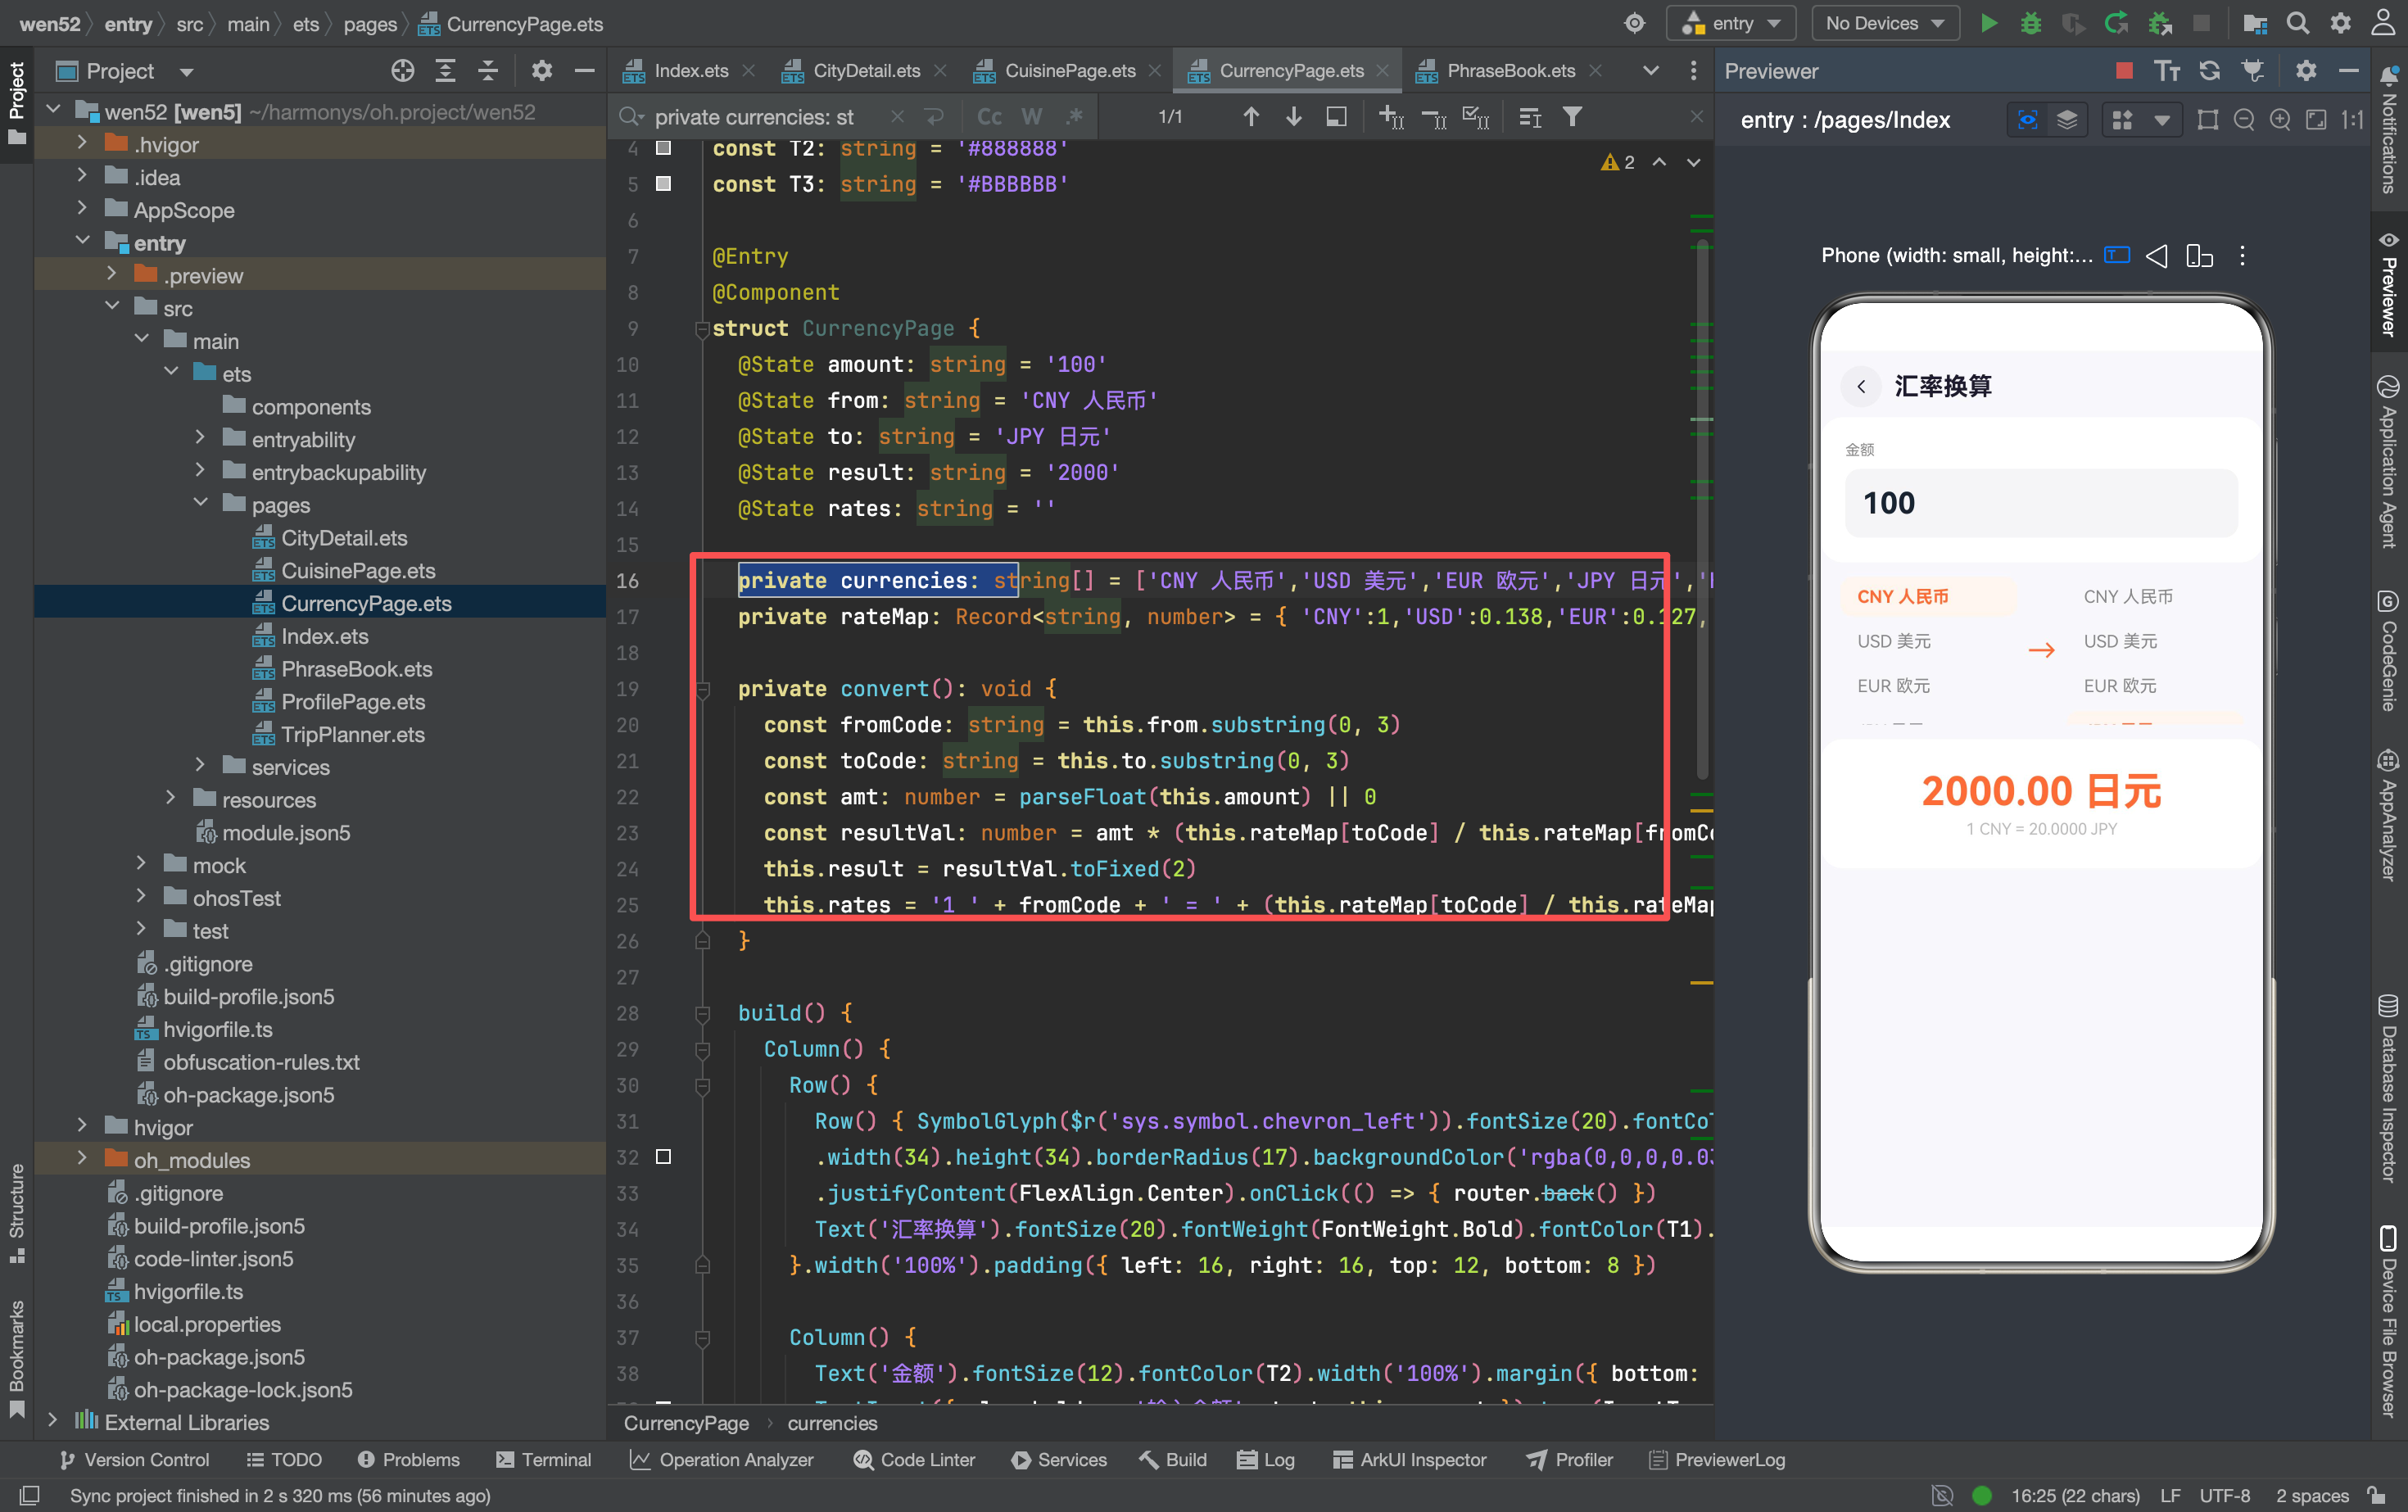Expand the oh_modules folder
This screenshot has width=2408, height=1512.
82,1159
